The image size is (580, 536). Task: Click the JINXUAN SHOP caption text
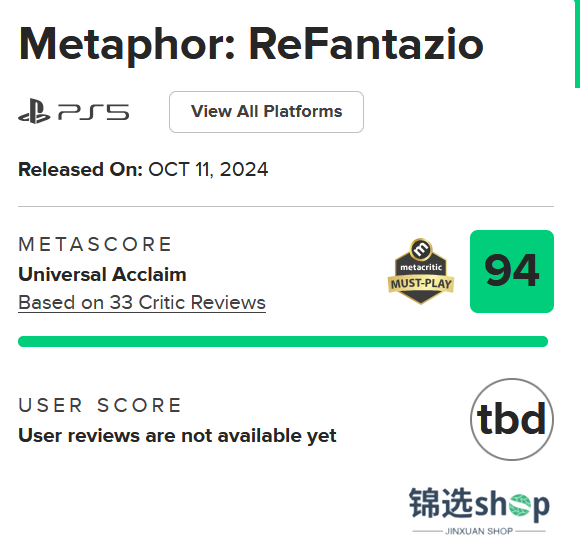tap(479, 531)
